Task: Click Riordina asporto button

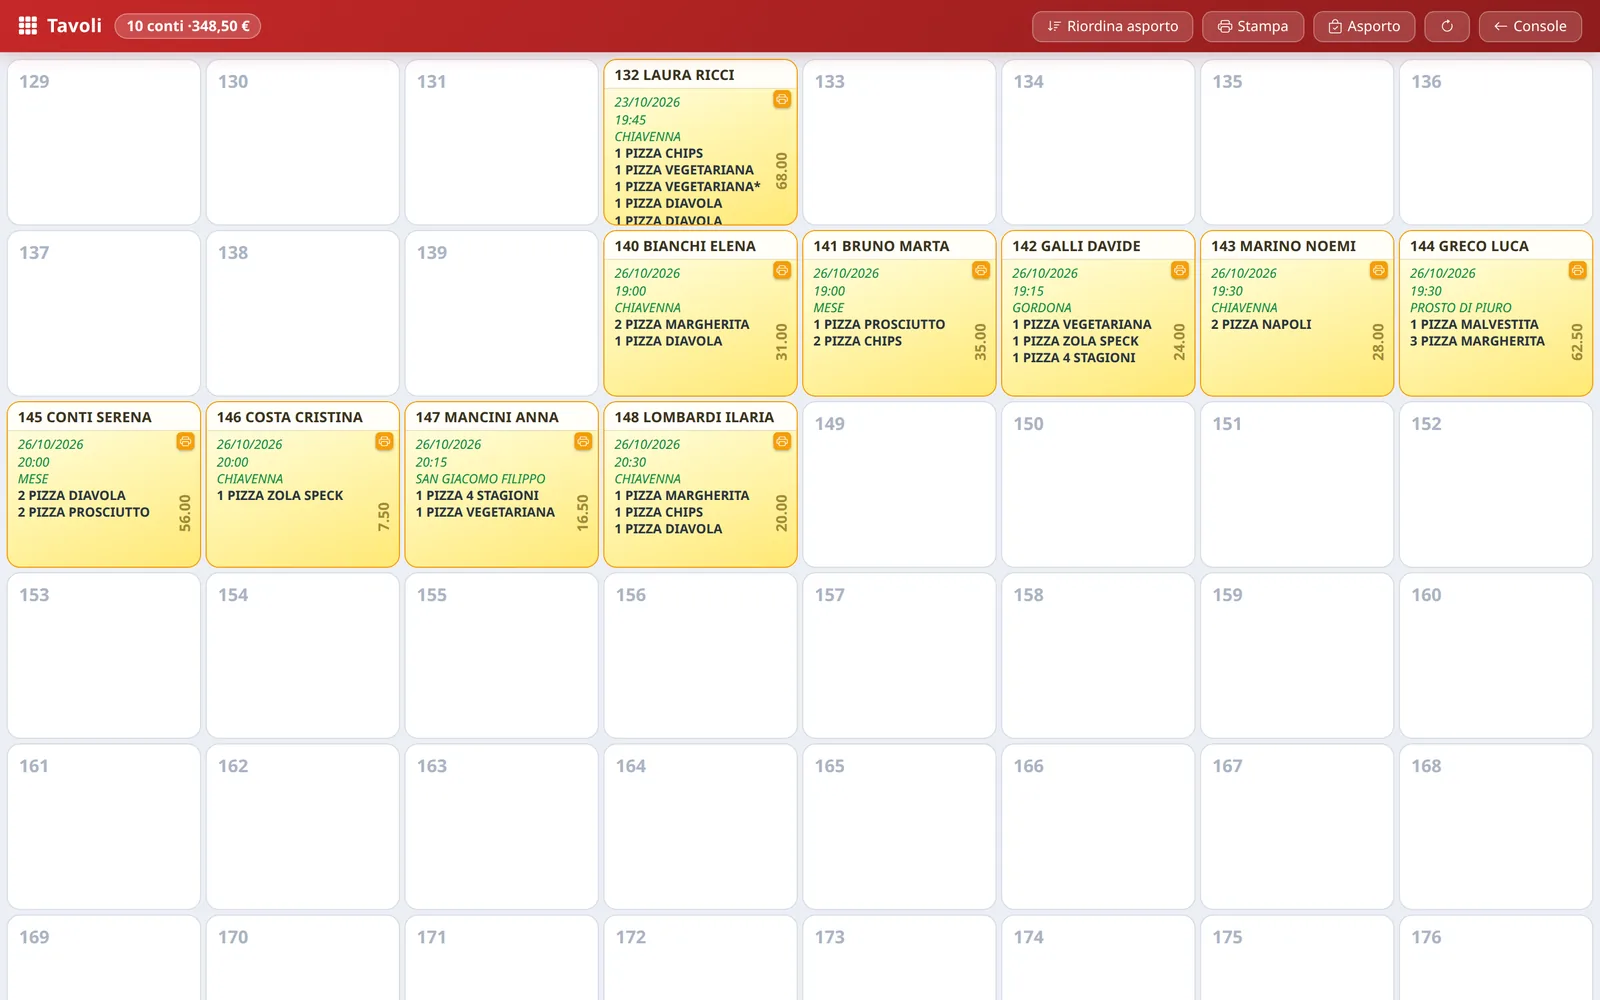Action: (1112, 26)
